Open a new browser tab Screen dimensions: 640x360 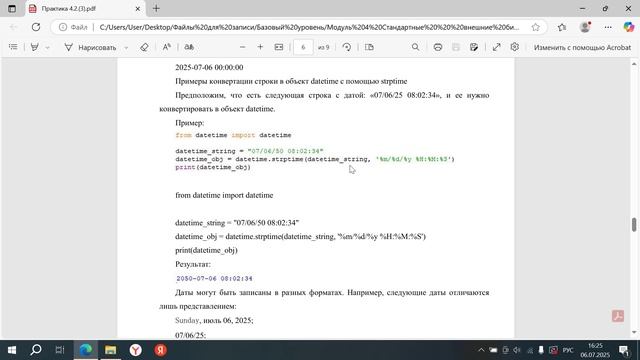(156, 9)
